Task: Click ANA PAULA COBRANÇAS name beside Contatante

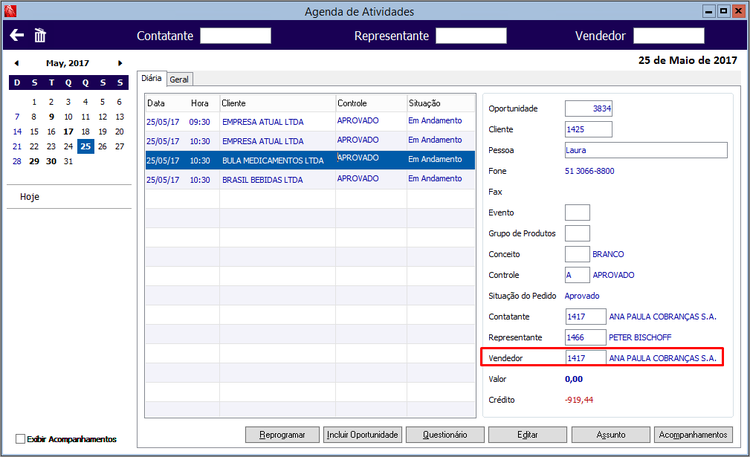Action: (662, 317)
